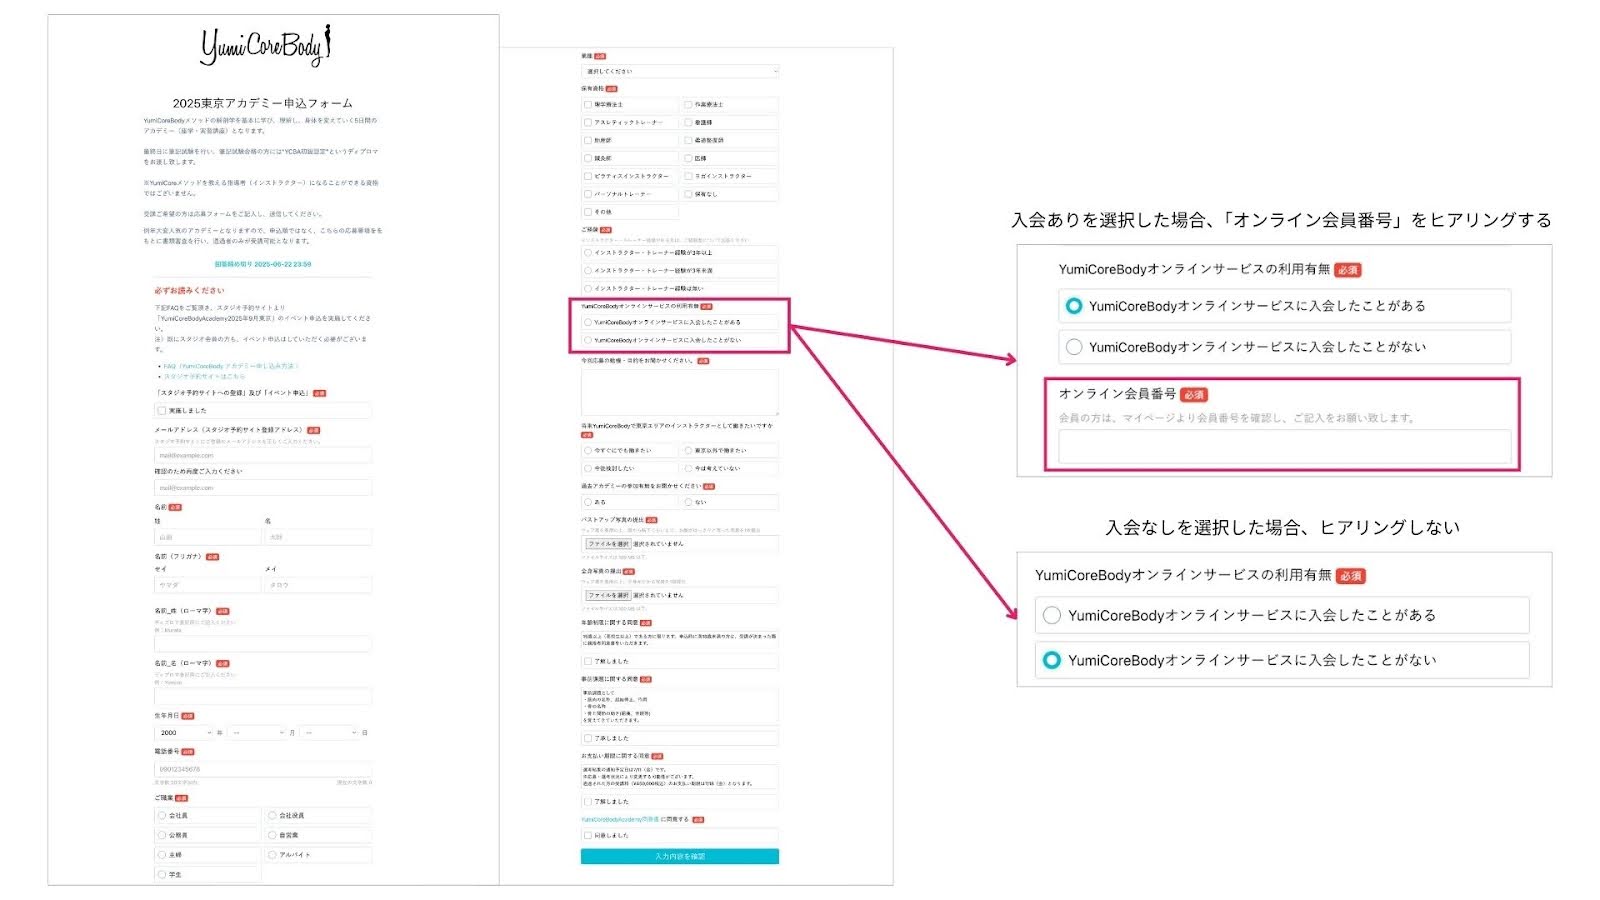The width and height of the screenshot is (1600, 900).
Task: Choose the 会社員 occupation radio button
Action: coord(162,816)
